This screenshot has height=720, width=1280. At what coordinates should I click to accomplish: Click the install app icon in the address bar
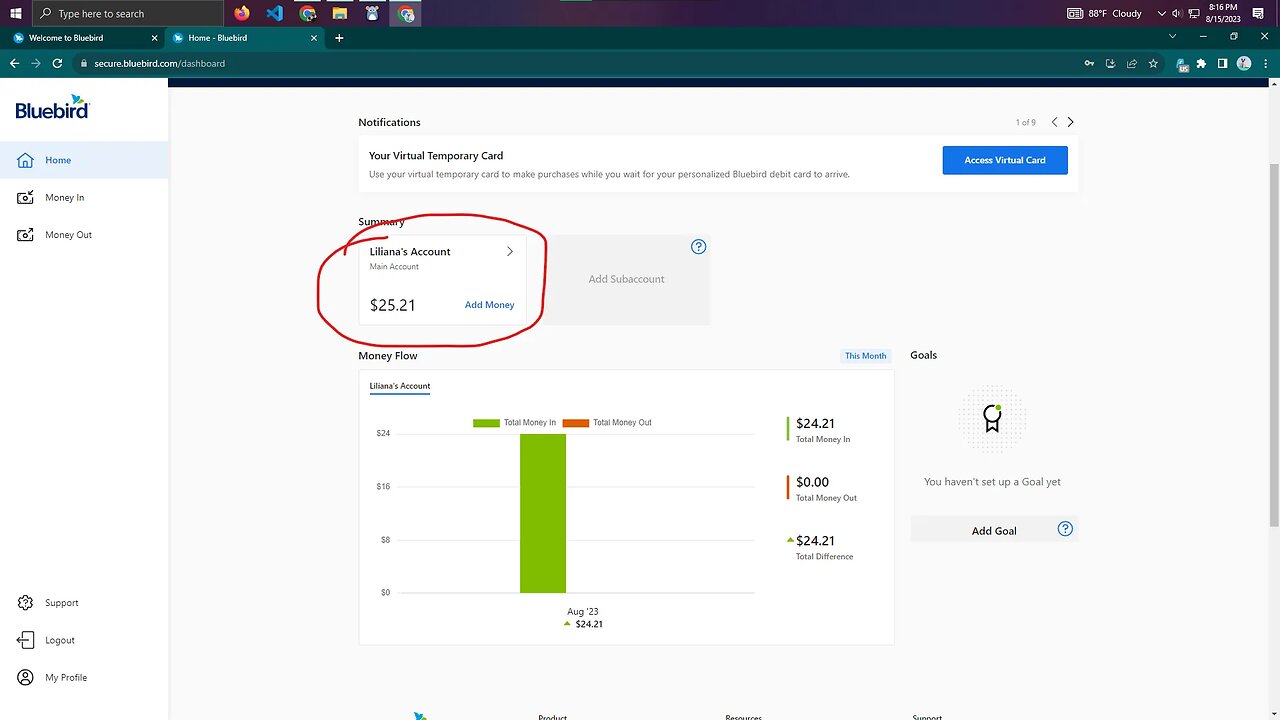pyautogui.click(x=1111, y=63)
